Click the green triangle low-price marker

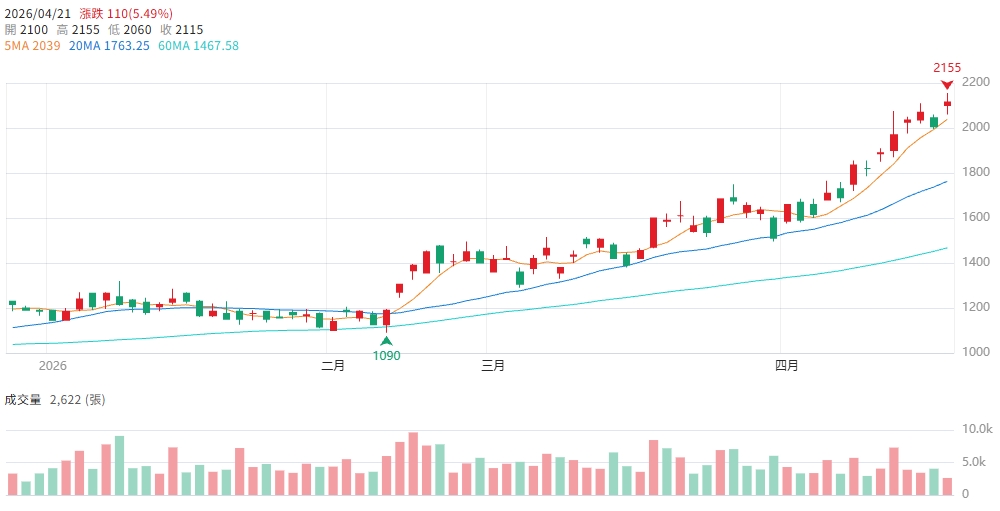point(386,341)
